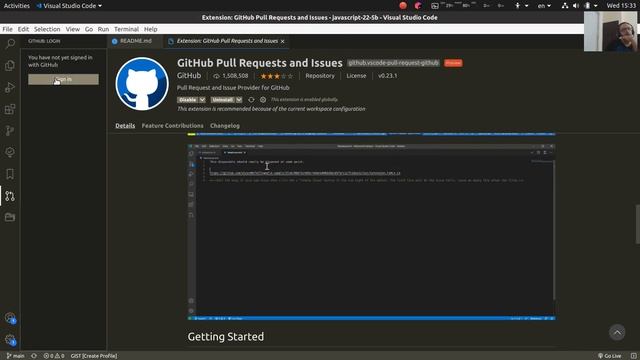
Task: Open errors and warnings count in status bar
Action: (x=54, y=356)
